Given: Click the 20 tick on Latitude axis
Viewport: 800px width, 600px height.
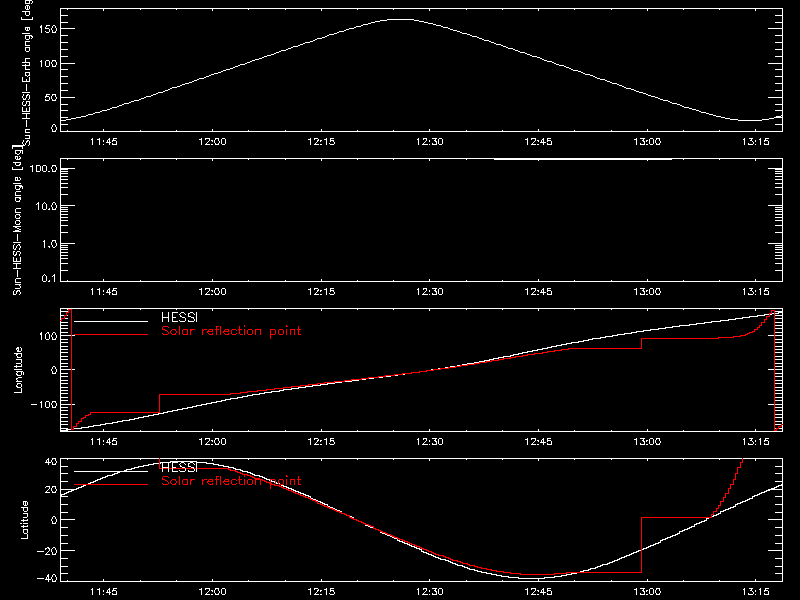Looking at the screenshot, I should 52,490.
